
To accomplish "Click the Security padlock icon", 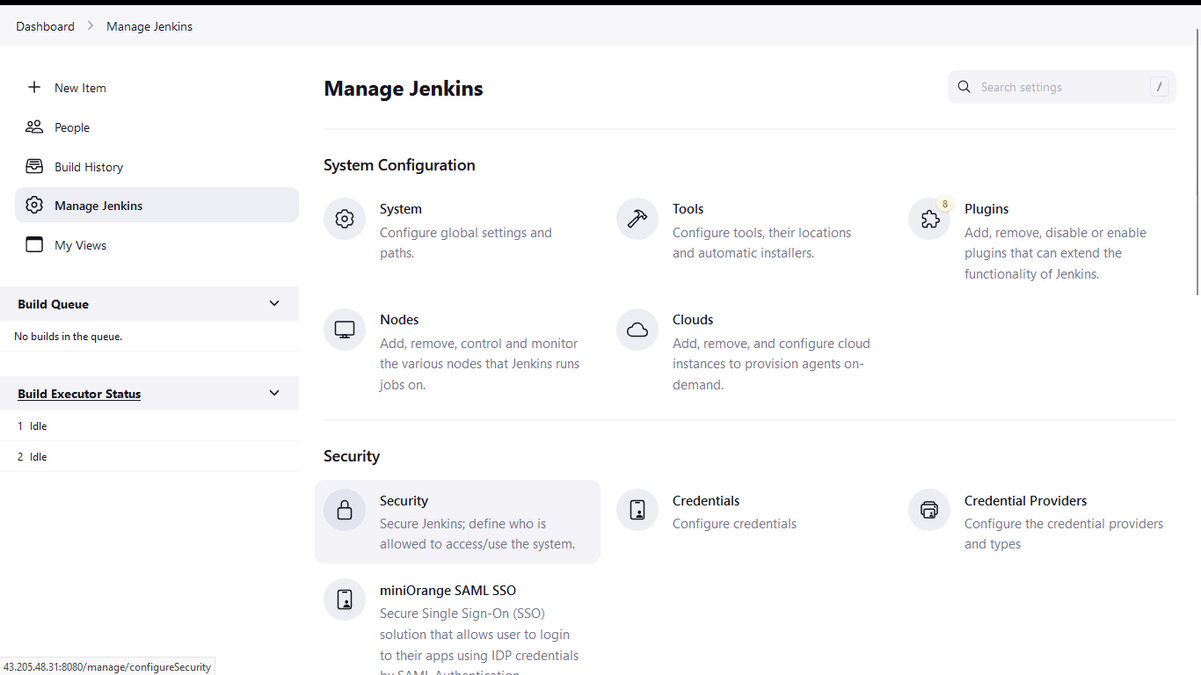I will point(344,510).
